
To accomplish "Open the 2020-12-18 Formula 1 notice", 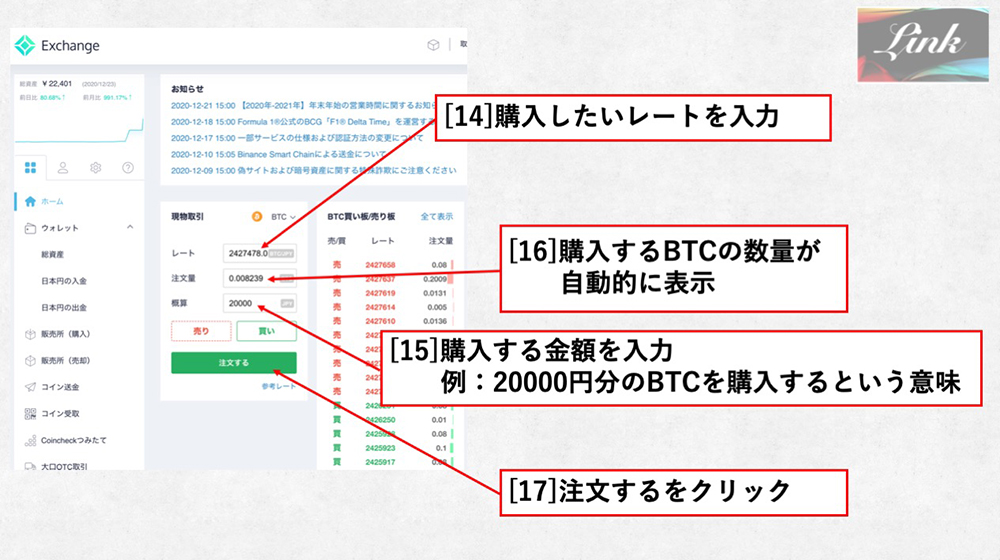I will coord(302,122).
